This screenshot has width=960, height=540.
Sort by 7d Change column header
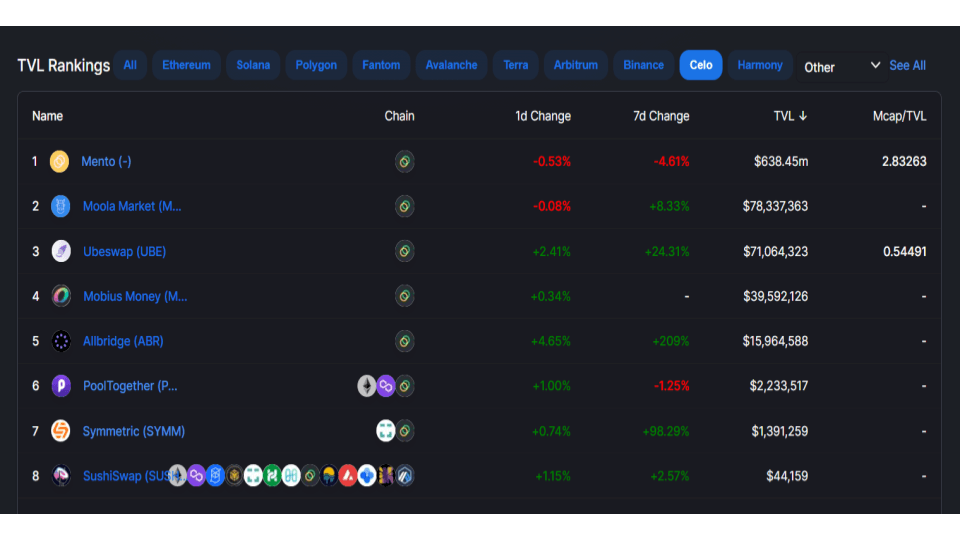(661, 116)
